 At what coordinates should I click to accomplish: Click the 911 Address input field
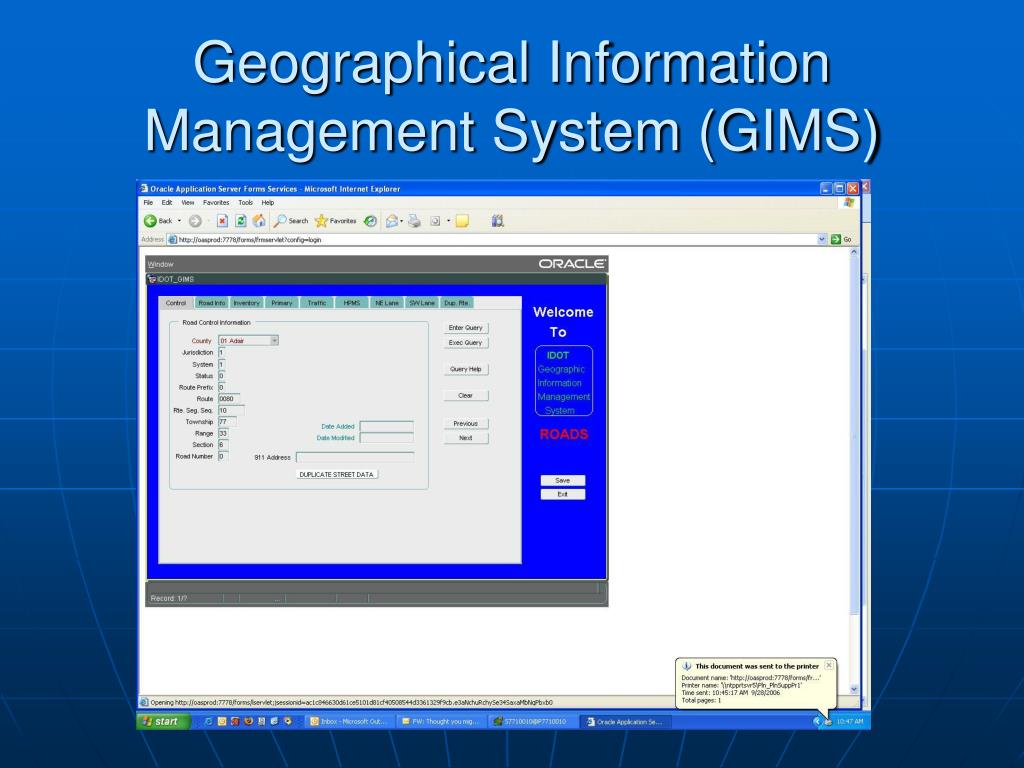coord(355,457)
